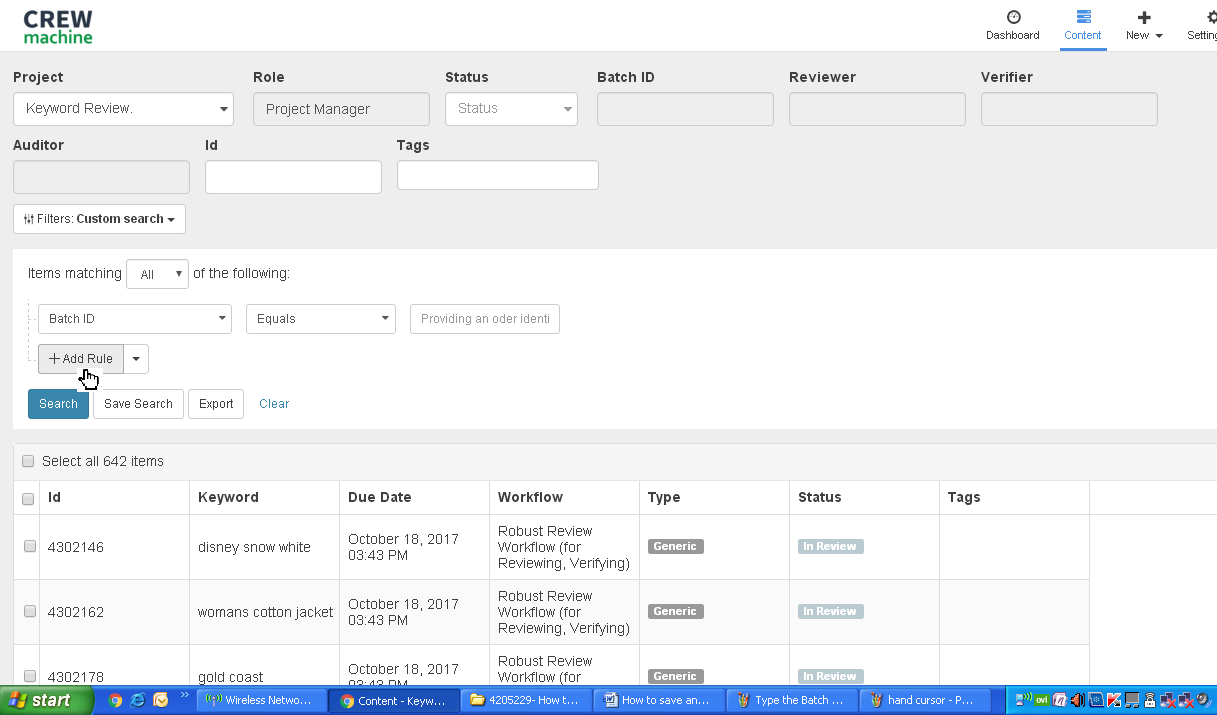The image size is (1217, 715).
Task: Open the All matching dropdown
Action: tap(158, 274)
